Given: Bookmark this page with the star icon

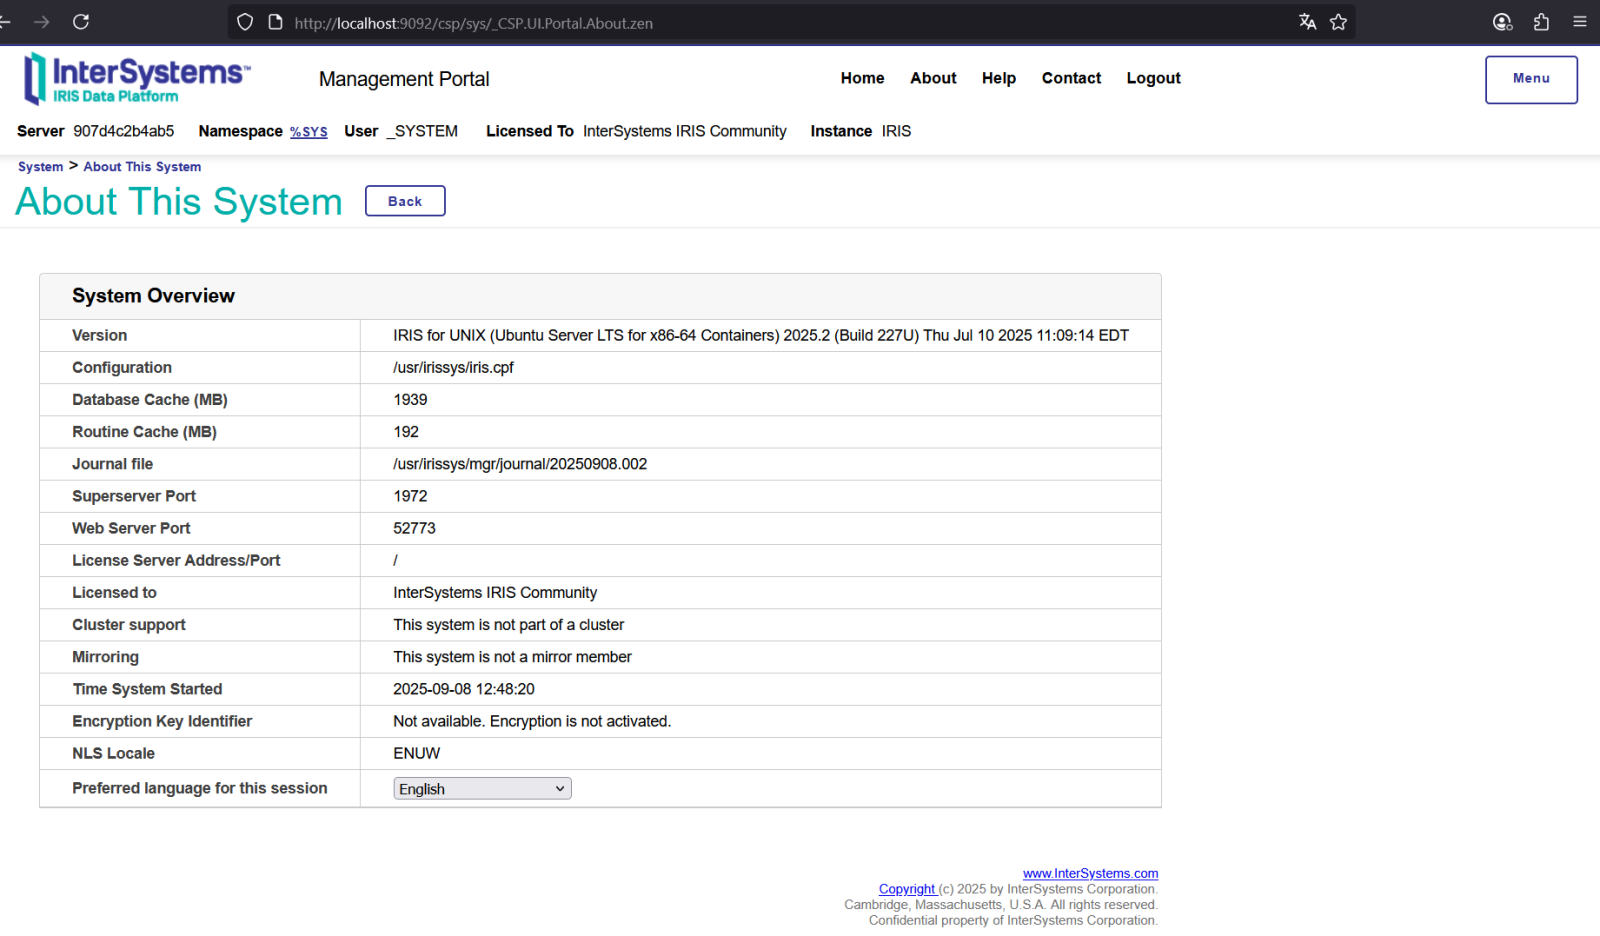Looking at the screenshot, I should [x=1338, y=22].
